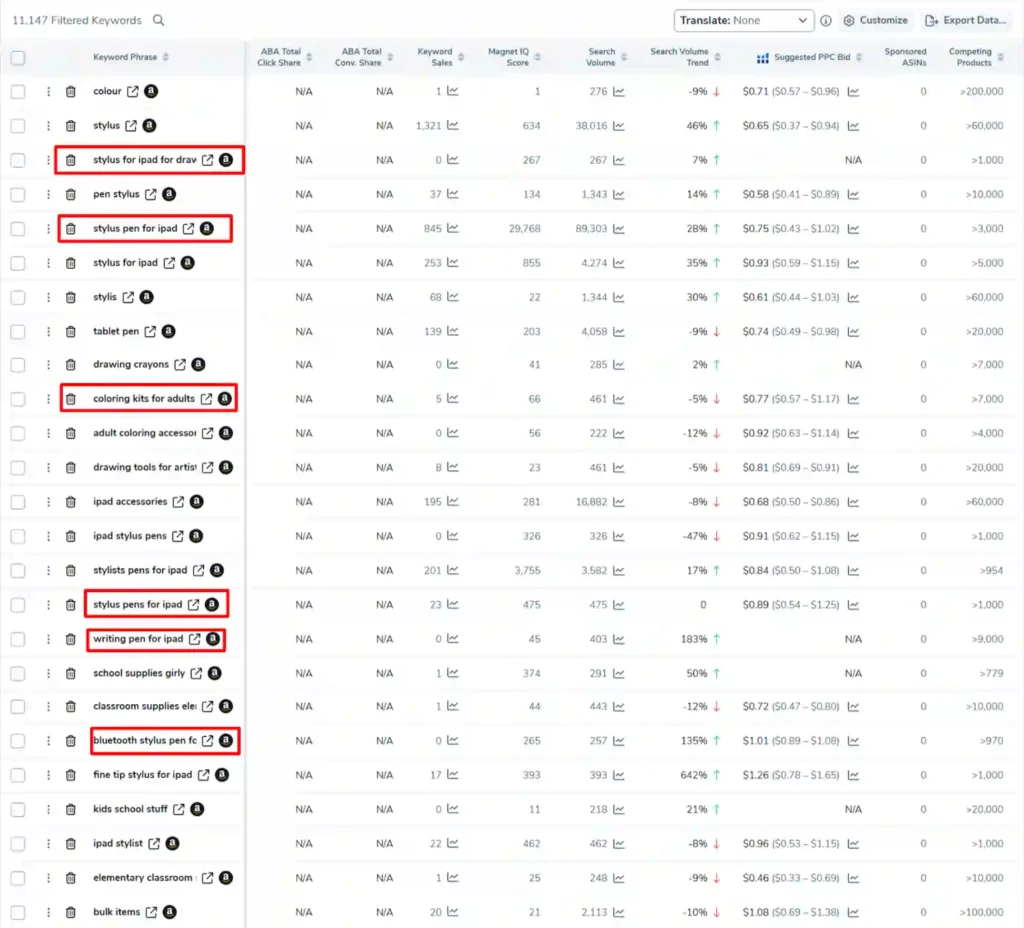
Task: Delete the 'kids school stuff' keyword
Action: pos(71,810)
